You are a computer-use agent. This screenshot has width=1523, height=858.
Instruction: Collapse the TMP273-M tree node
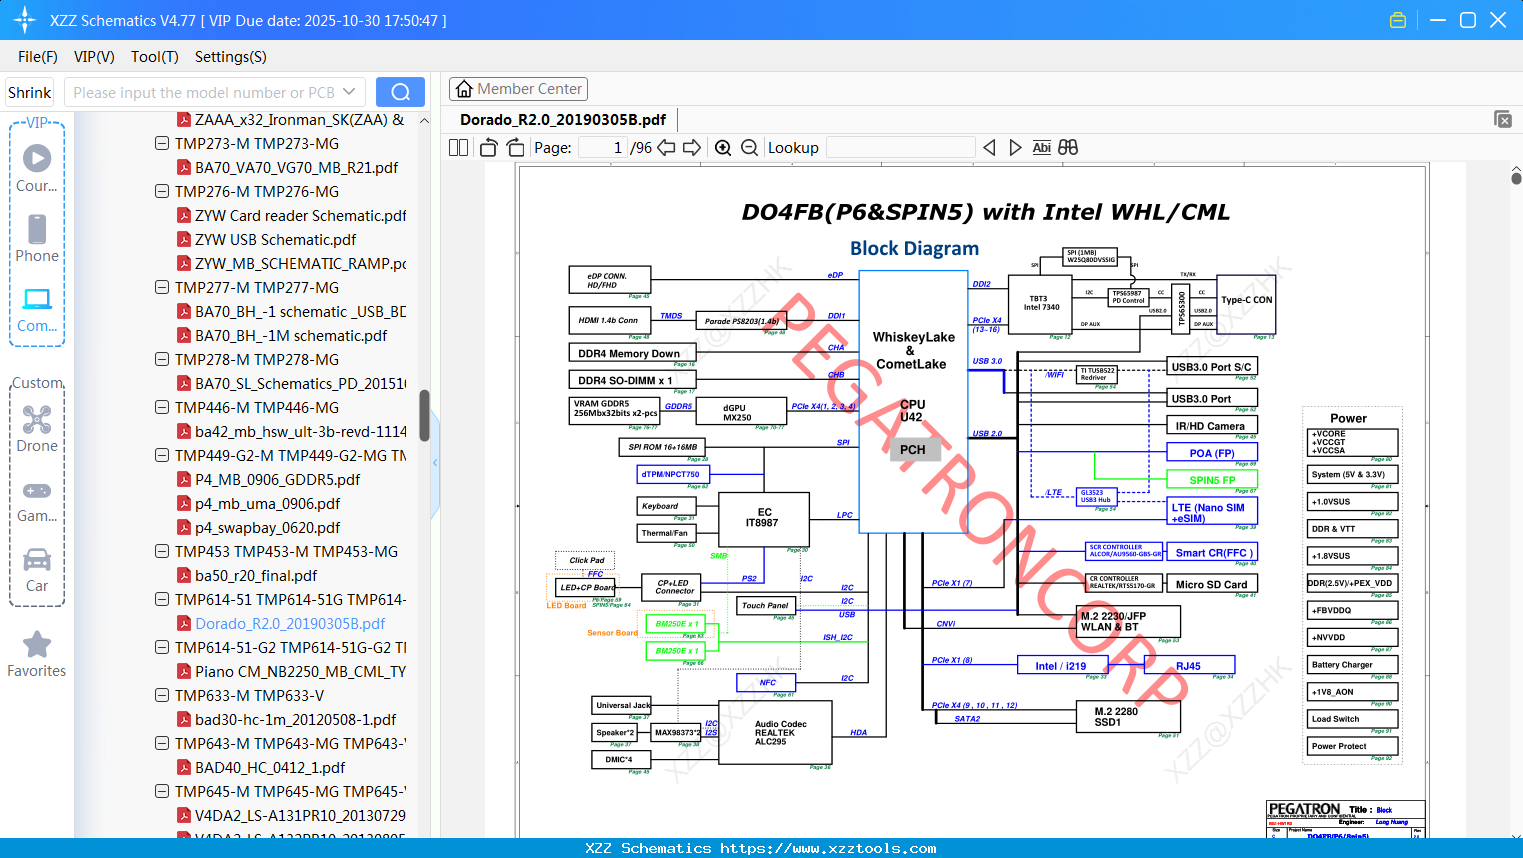click(162, 144)
